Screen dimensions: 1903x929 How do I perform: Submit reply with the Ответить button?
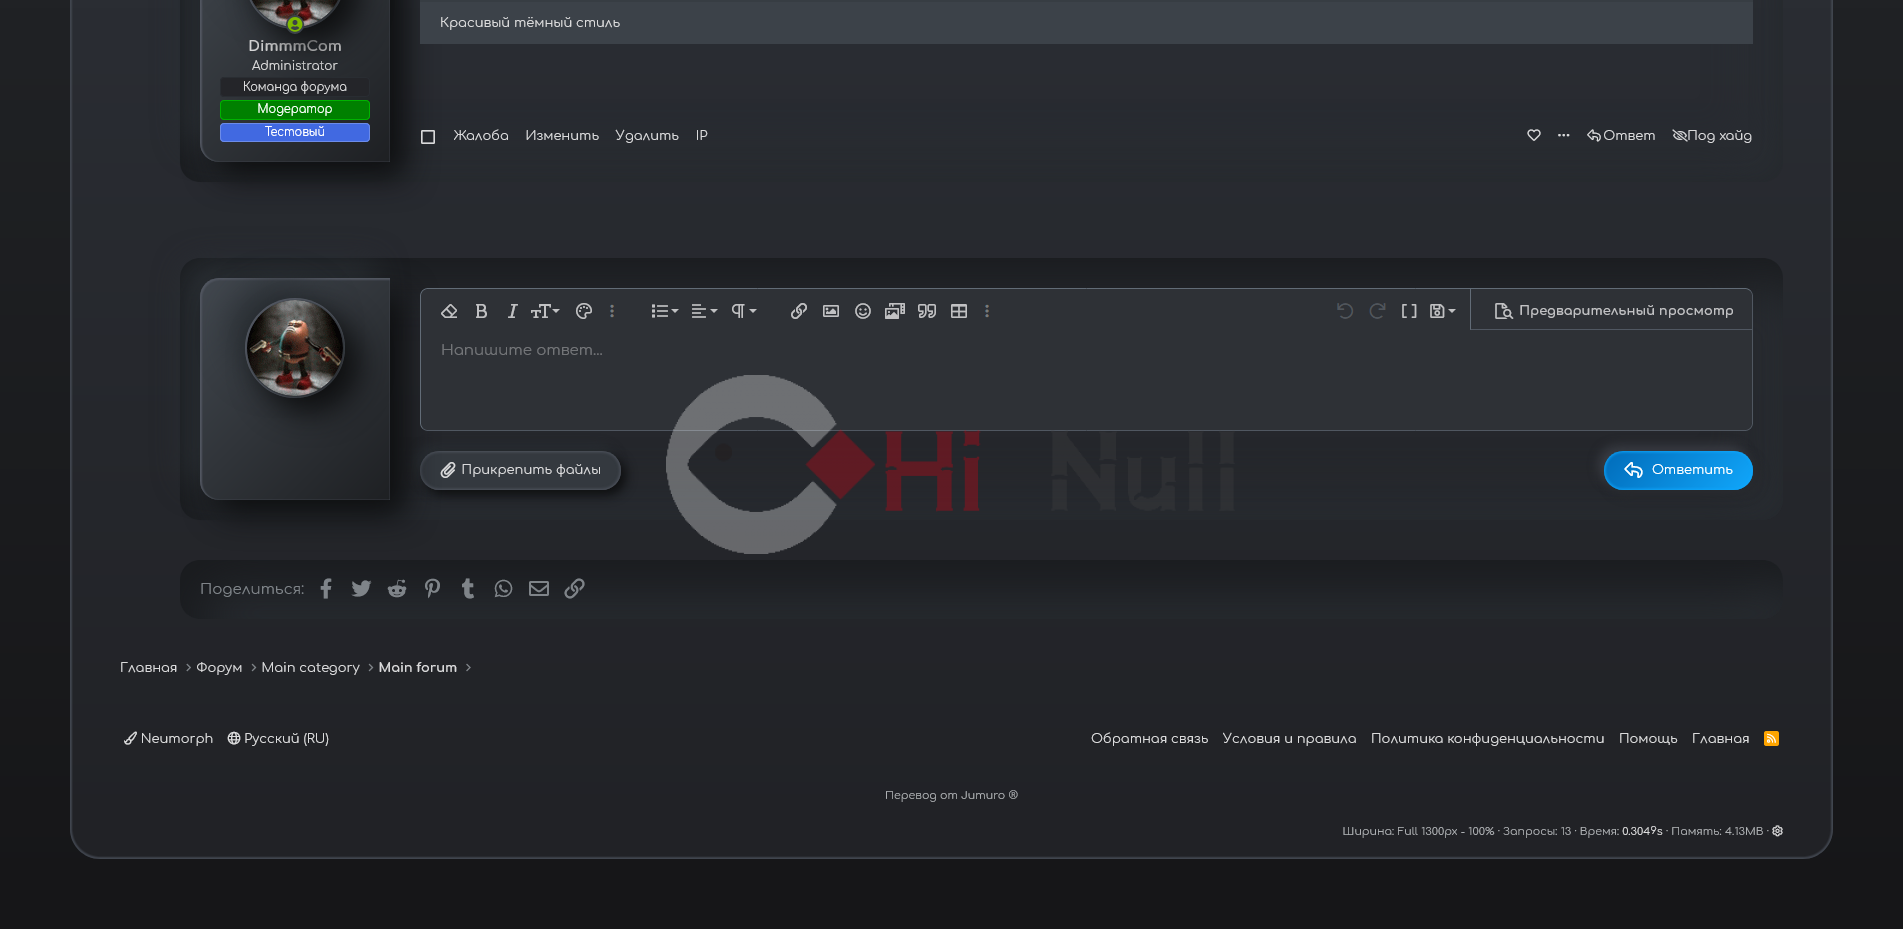(1678, 470)
